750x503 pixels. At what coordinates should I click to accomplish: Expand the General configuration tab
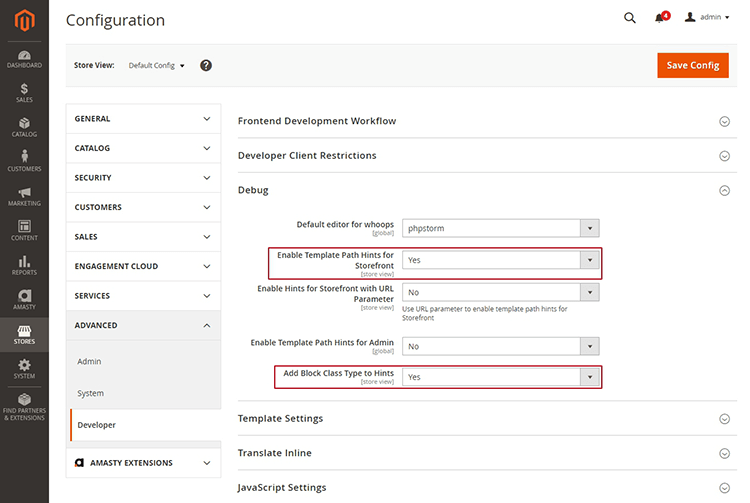(x=142, y=119)
